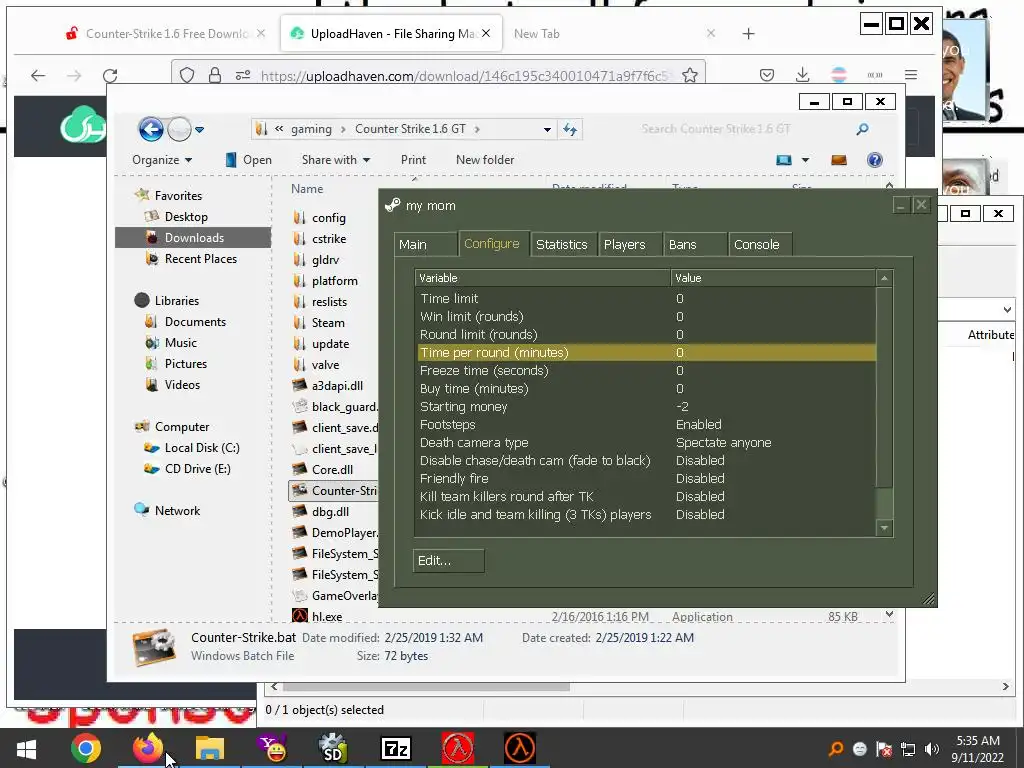Click the Explorer search magnifier icon
The height and width of the screenshot is (768, 1024).
click(862, 129)
